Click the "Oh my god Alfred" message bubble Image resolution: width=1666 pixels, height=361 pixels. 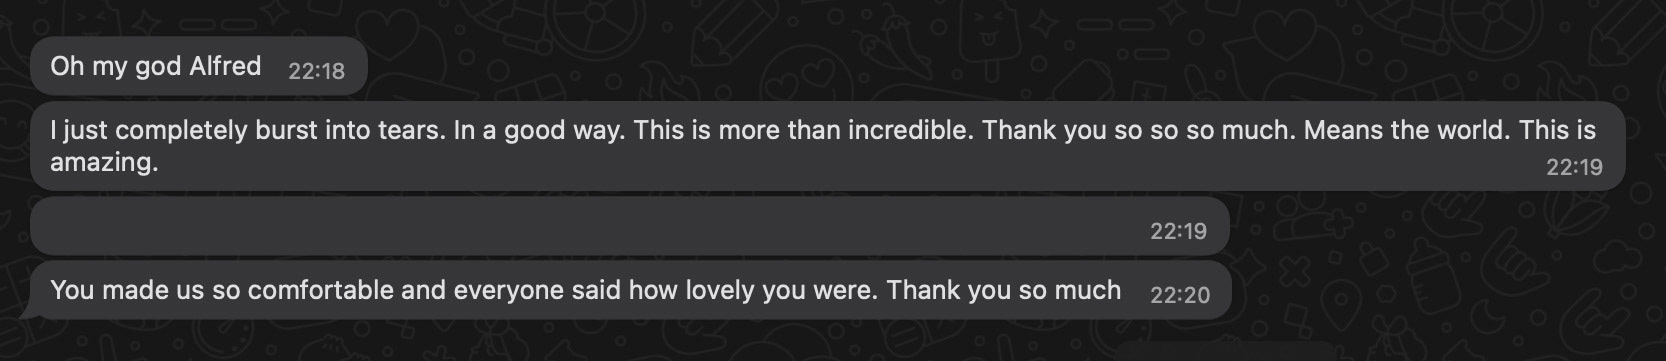[x=199, y=67]
